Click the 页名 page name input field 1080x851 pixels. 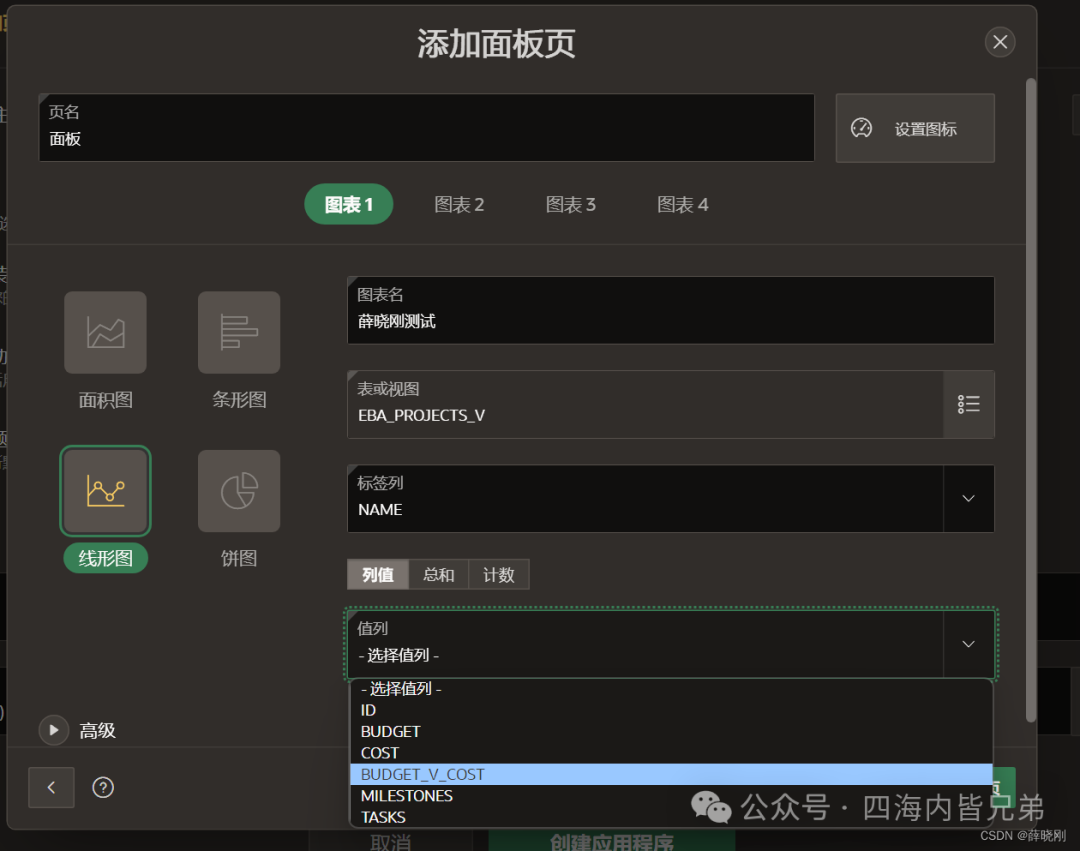(x=426, y=128)
